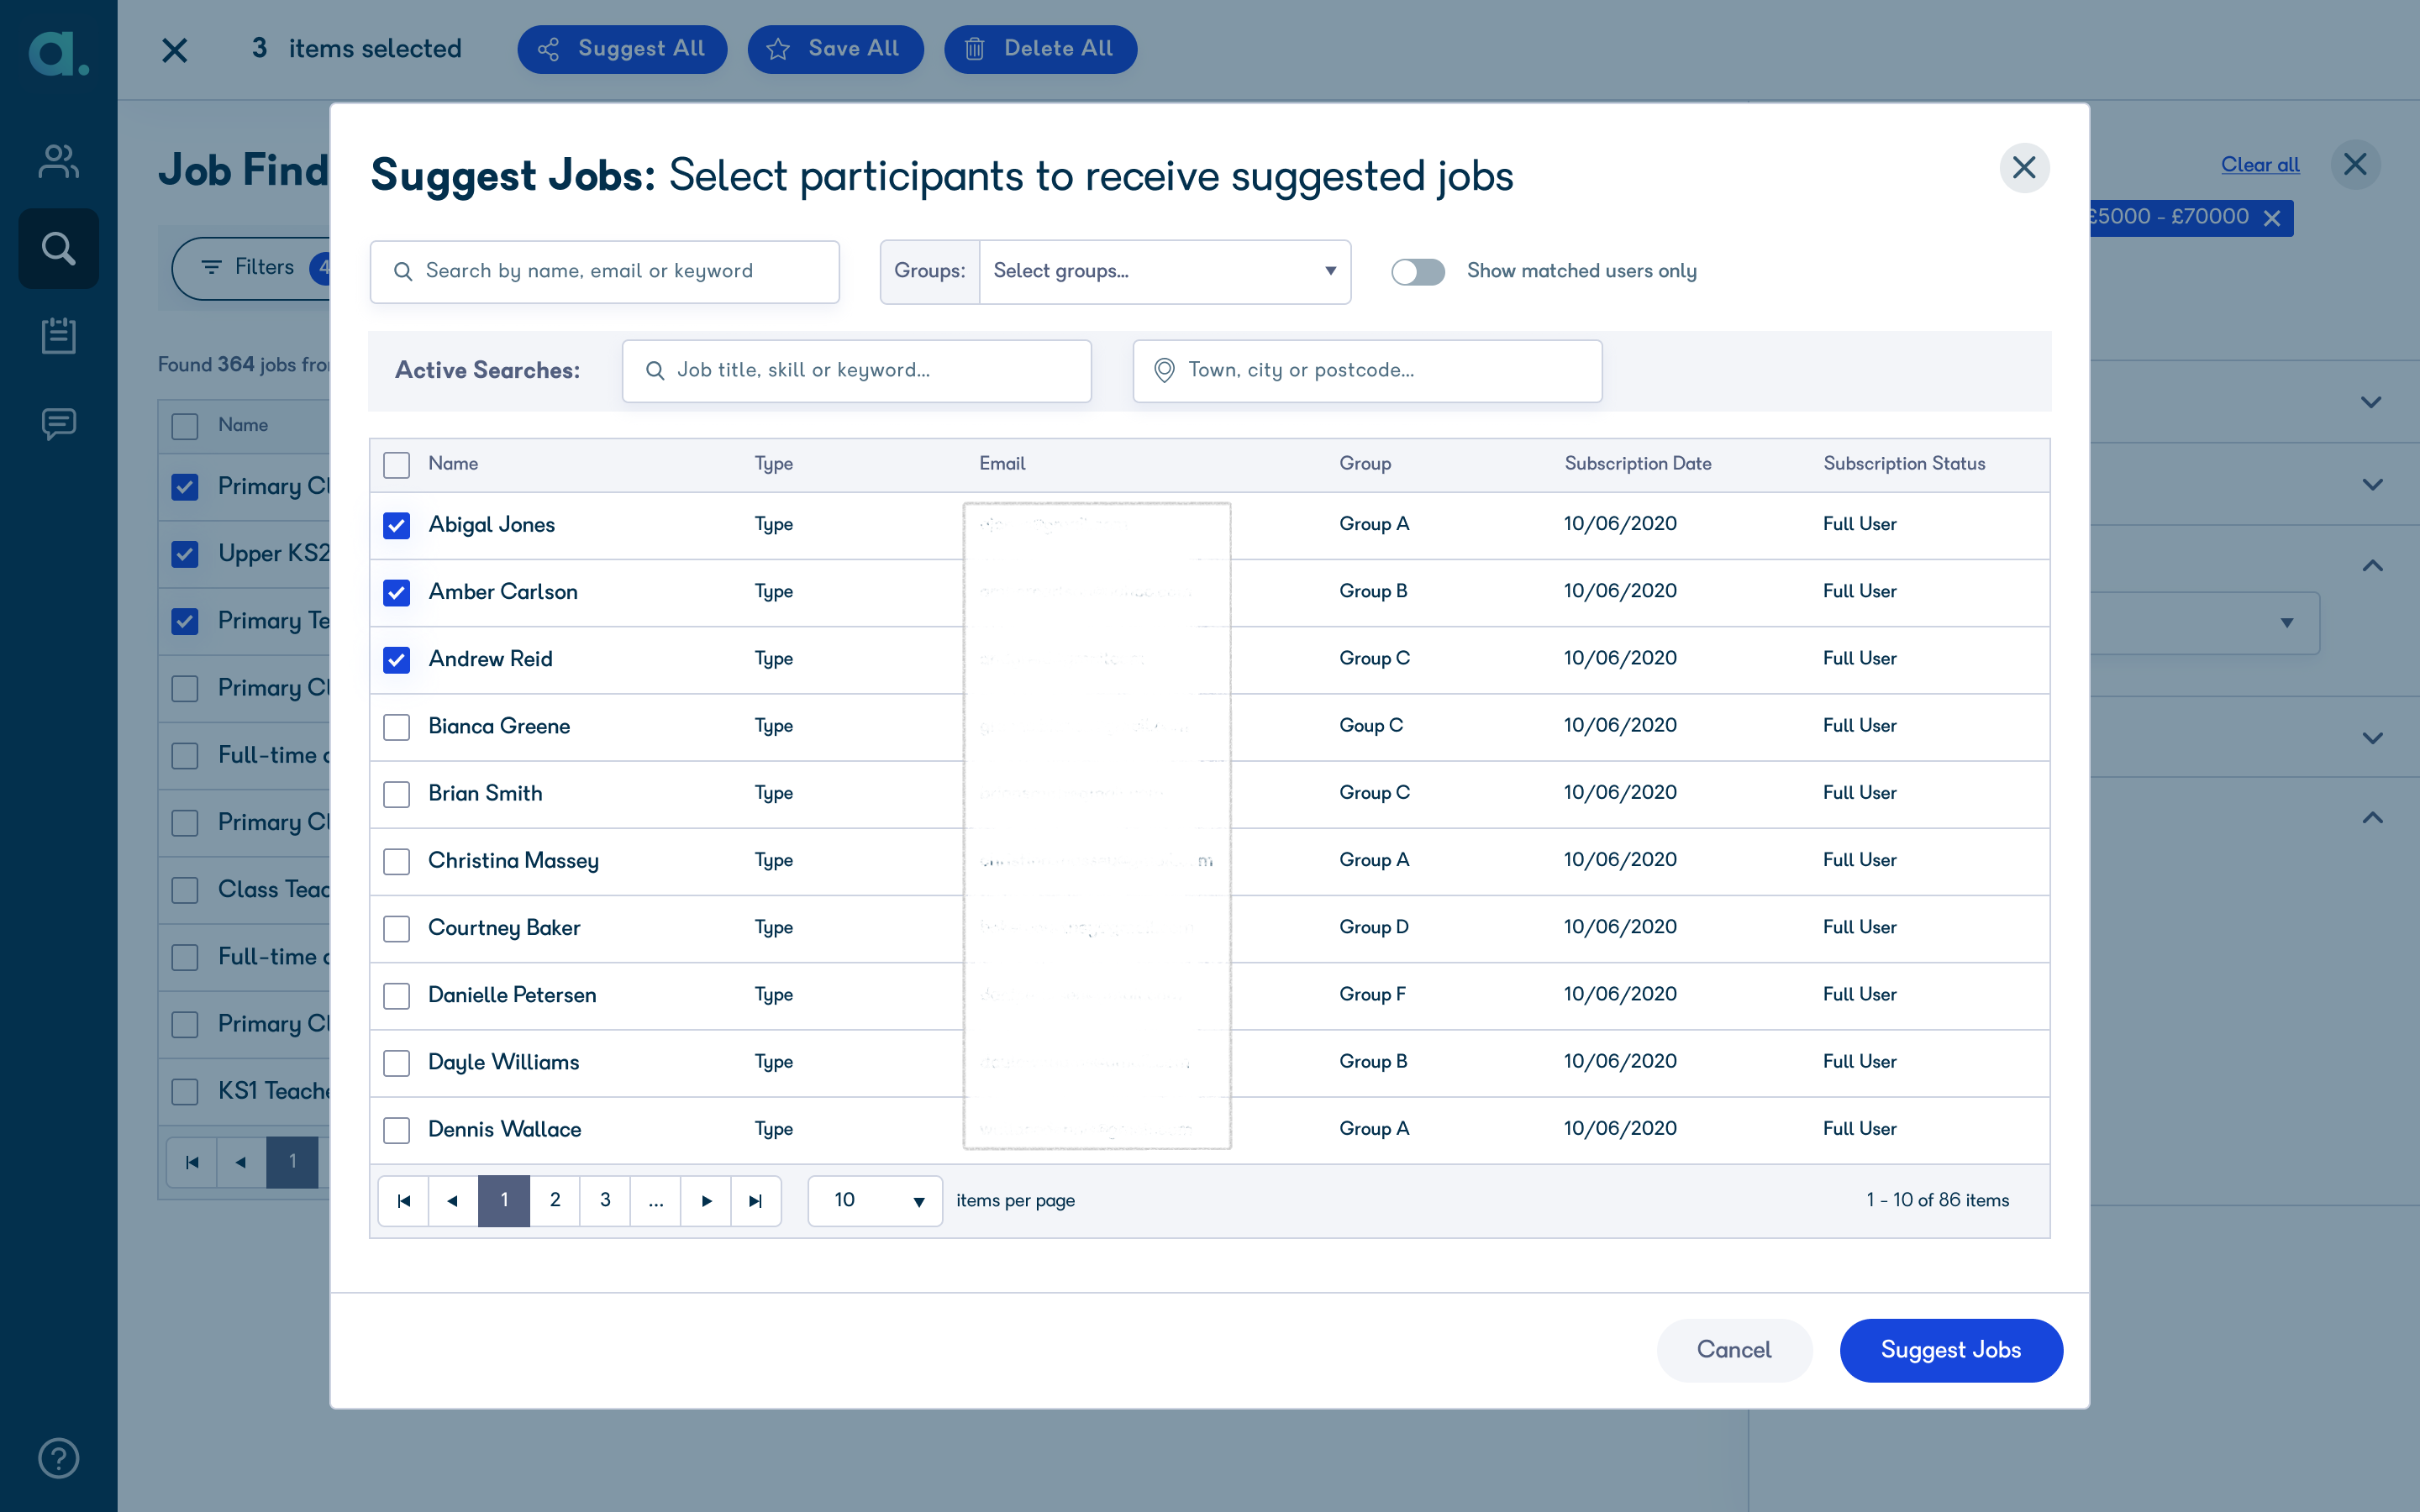Screen dimensions: 2420x1512
Task: Sort by the Subscription Date column header
Action: coord(1638,464)
